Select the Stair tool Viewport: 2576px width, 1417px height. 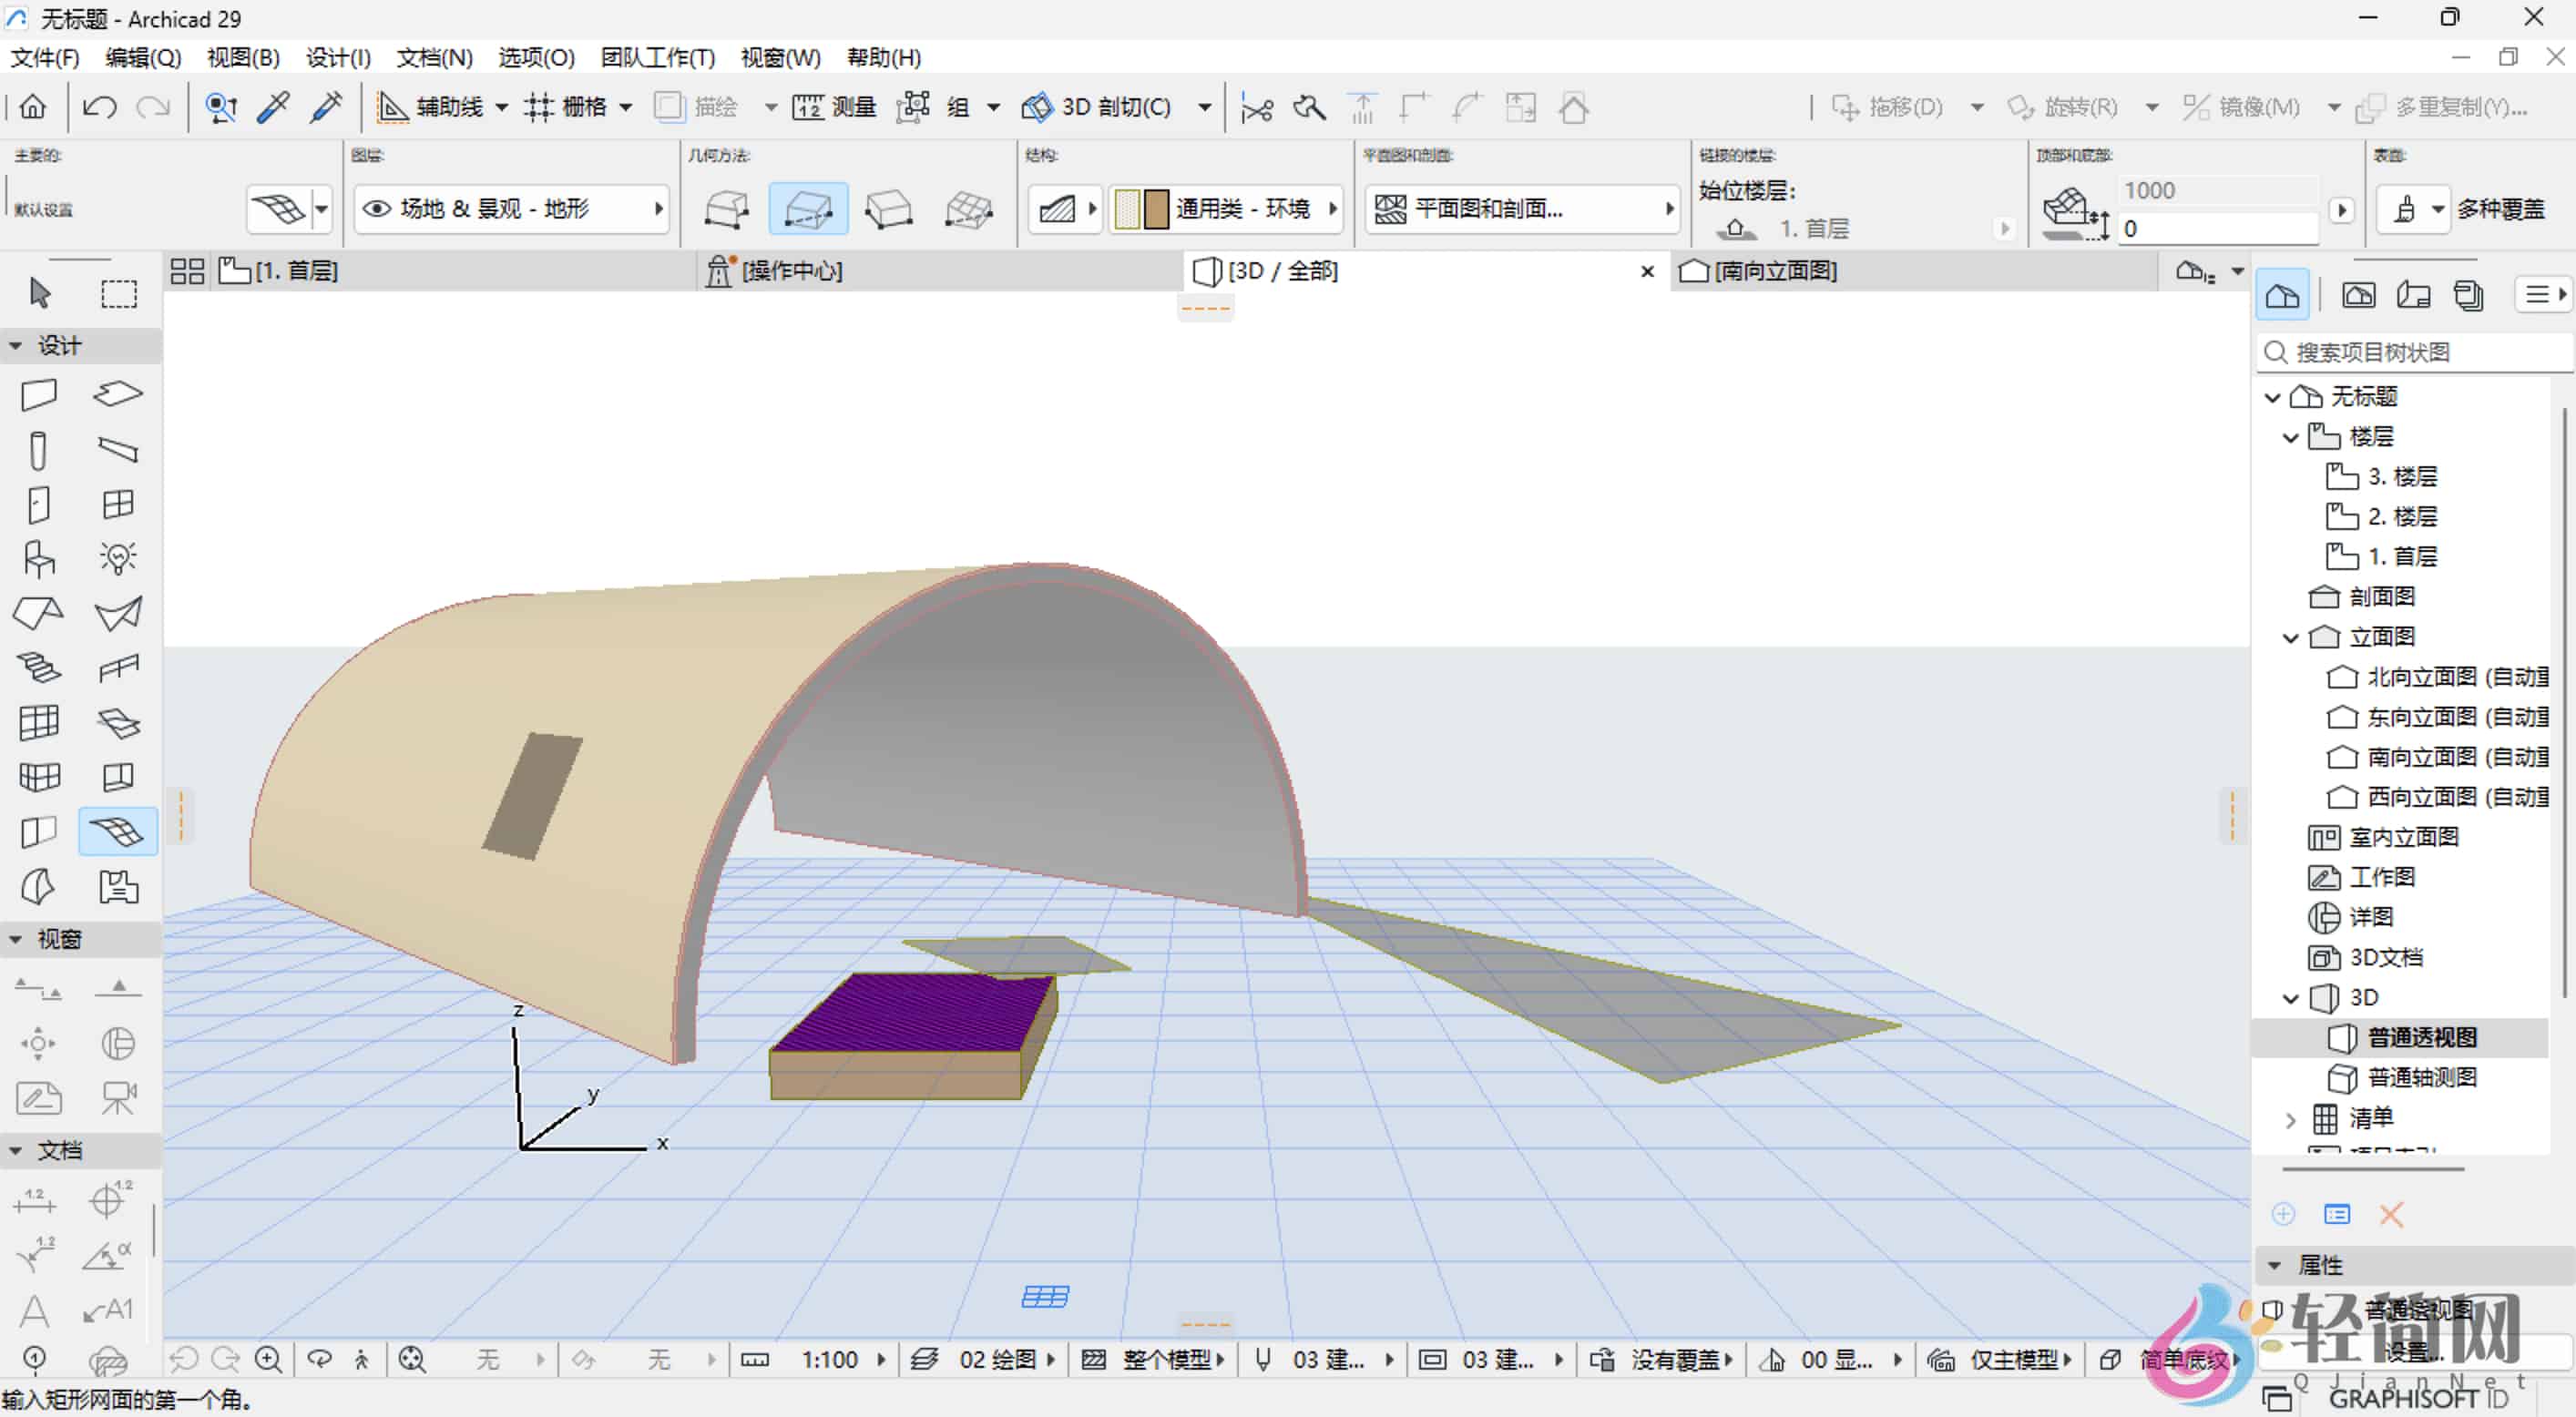(x=38, y=665)
